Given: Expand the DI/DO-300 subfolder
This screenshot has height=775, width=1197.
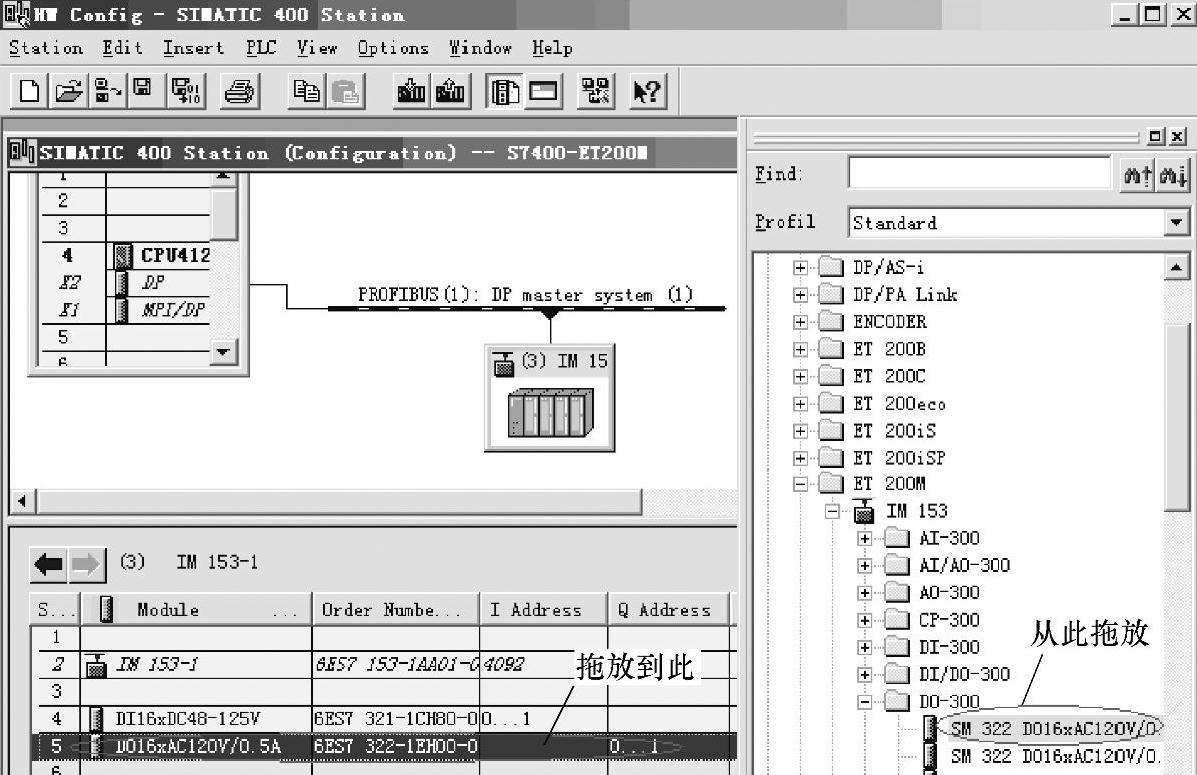Looking at the screenshot, I should (865, 675).
